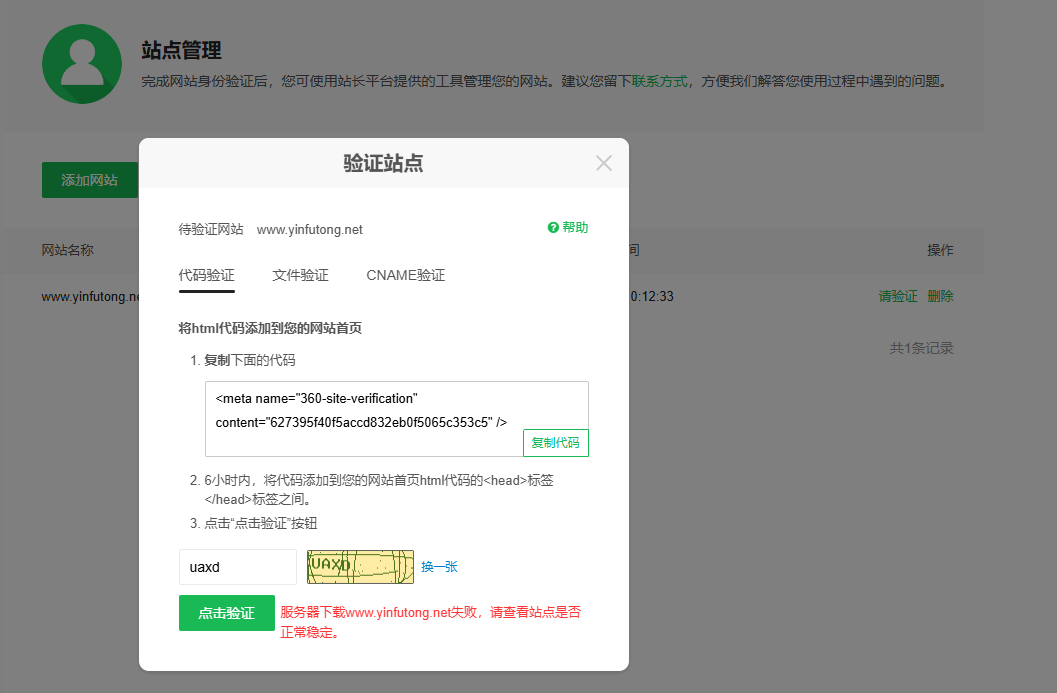Click the 添加网站 button
1057x693 pixels.
coord(90,180)
